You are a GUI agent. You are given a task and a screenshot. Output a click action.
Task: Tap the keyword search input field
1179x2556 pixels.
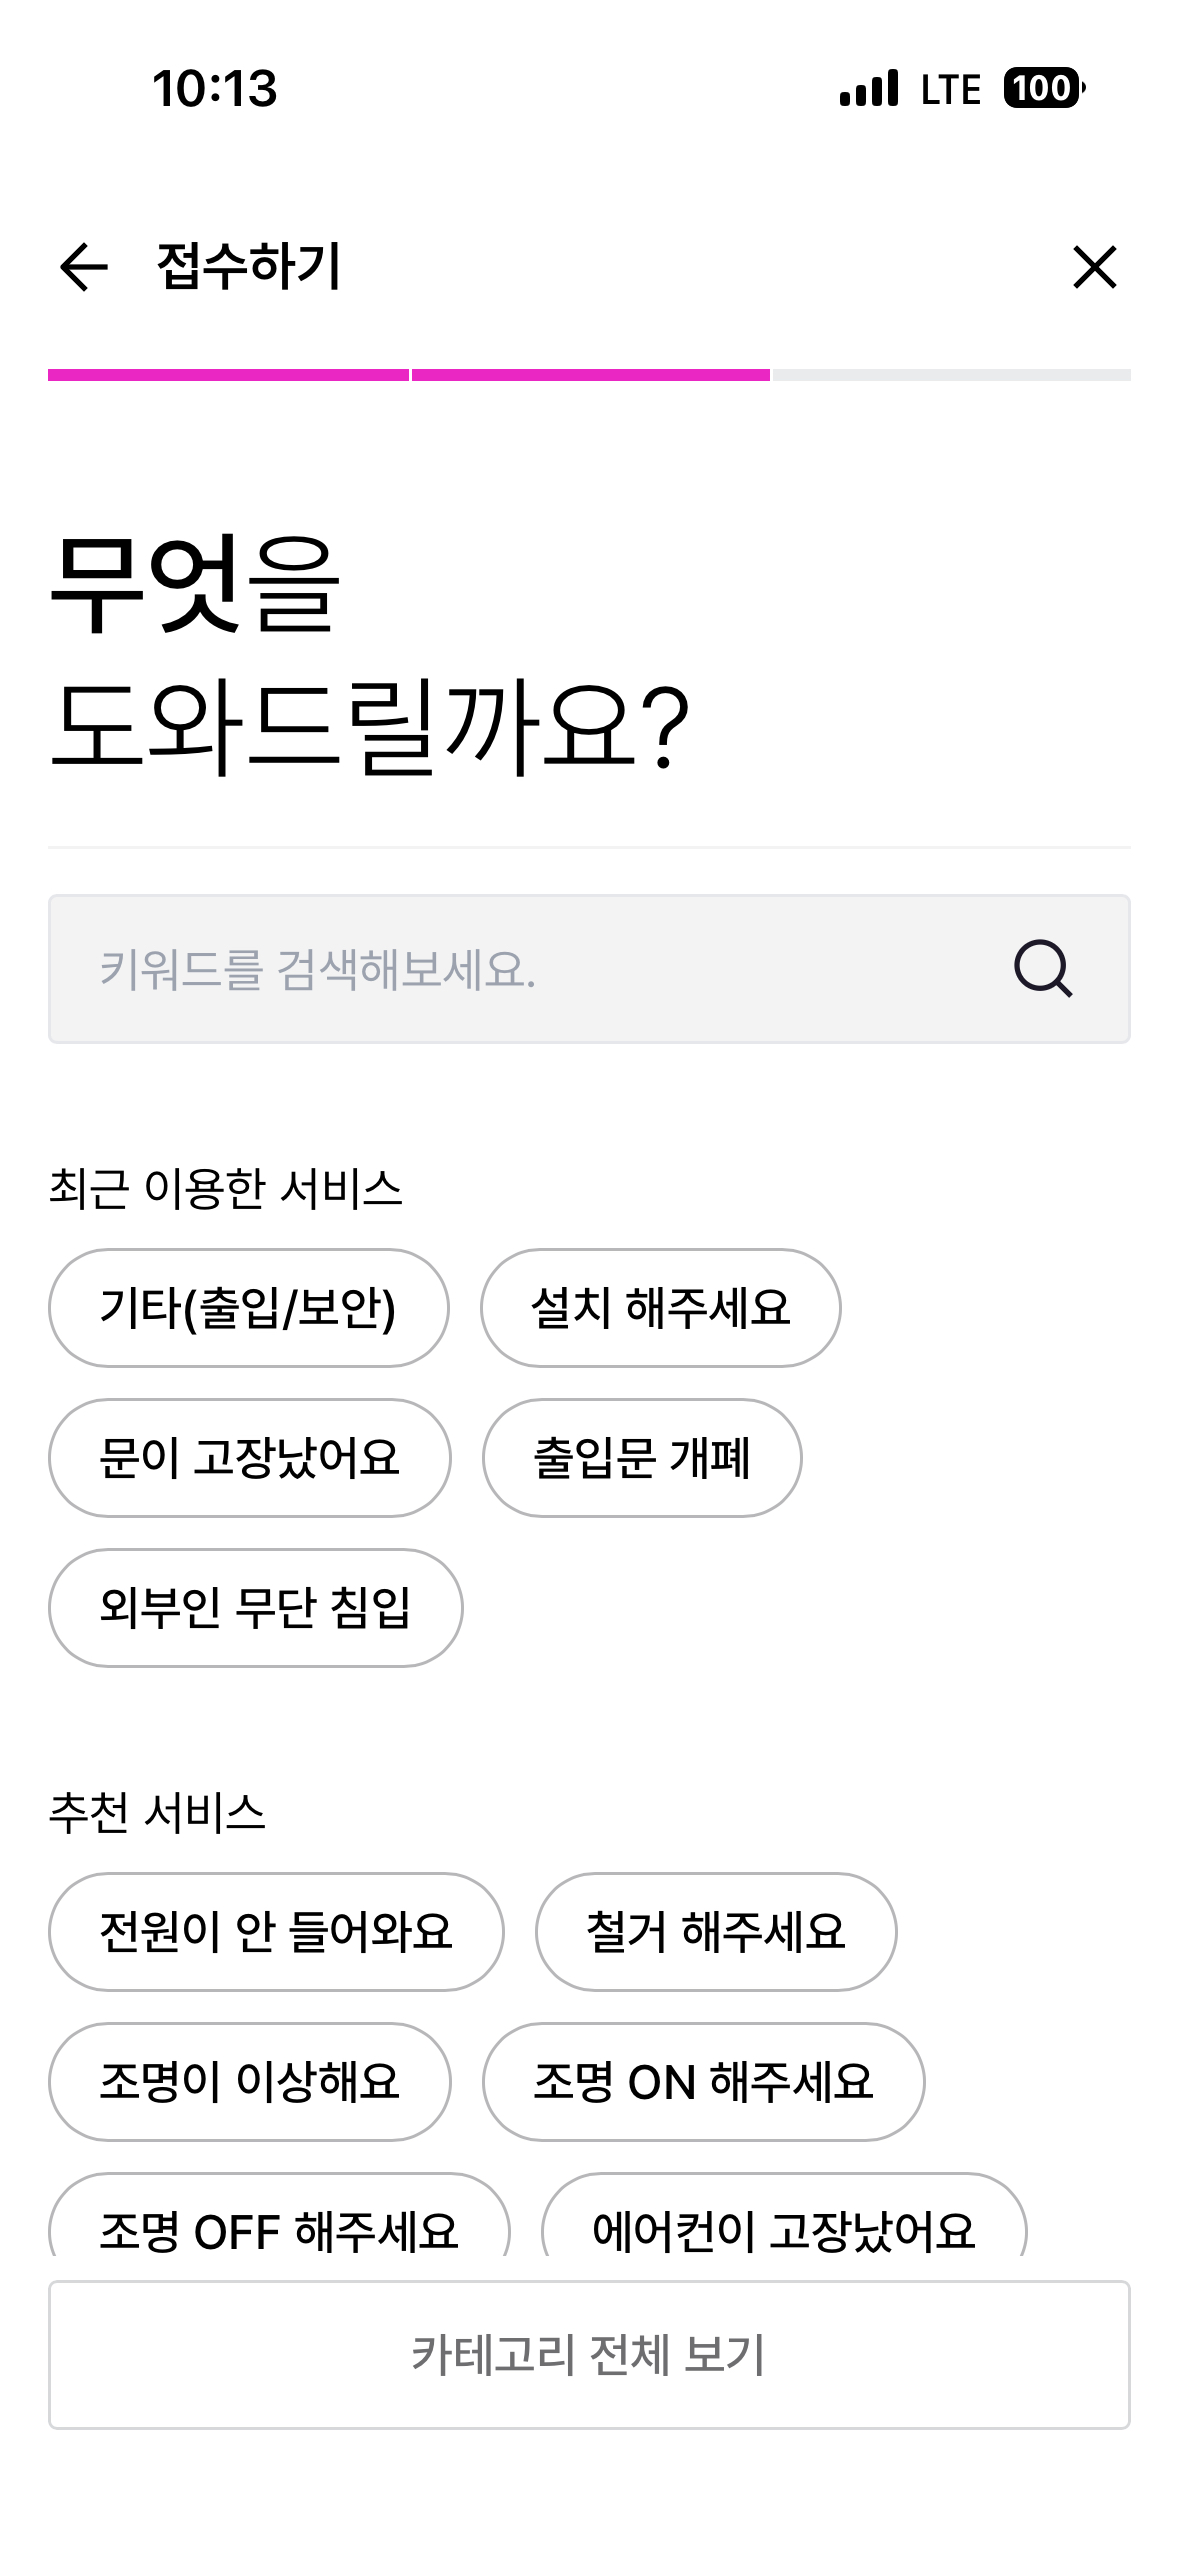point(520,969)
